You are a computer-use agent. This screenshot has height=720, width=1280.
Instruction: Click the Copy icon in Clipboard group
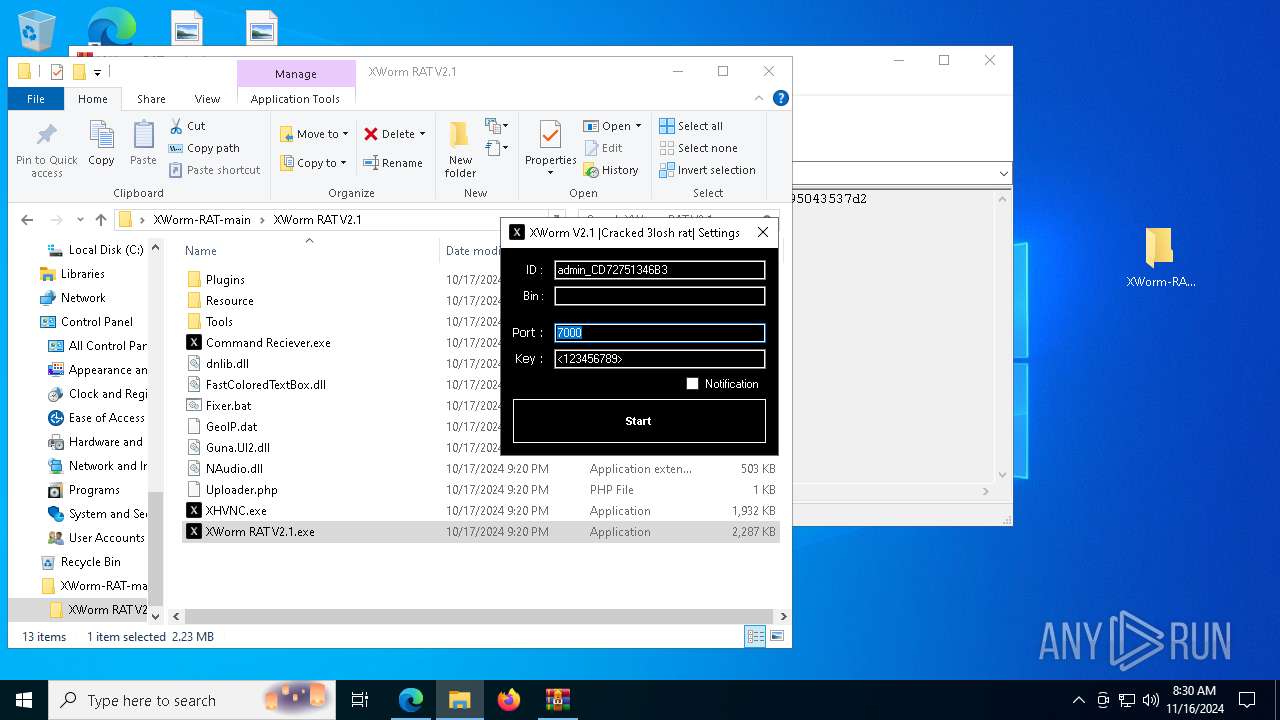click(x=101, y=135)
